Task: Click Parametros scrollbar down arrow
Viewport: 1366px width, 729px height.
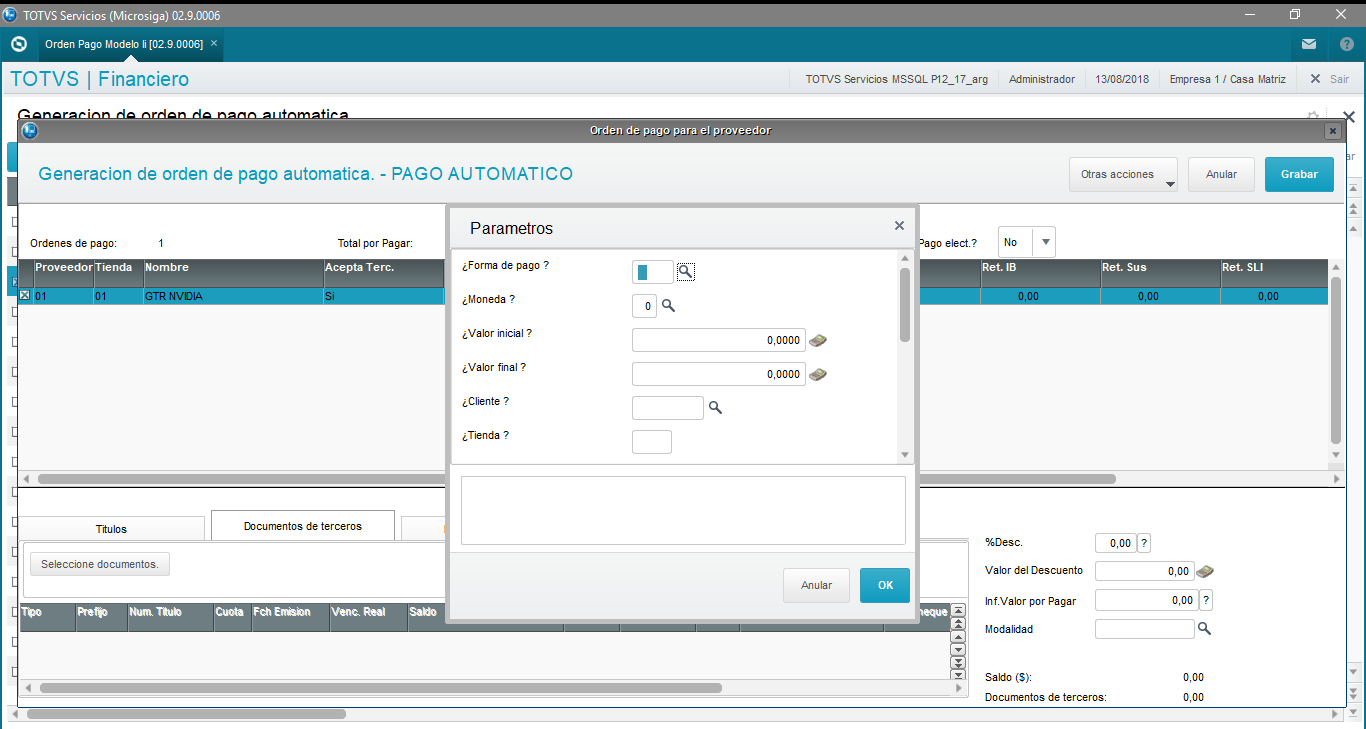Action: (905, 455)
